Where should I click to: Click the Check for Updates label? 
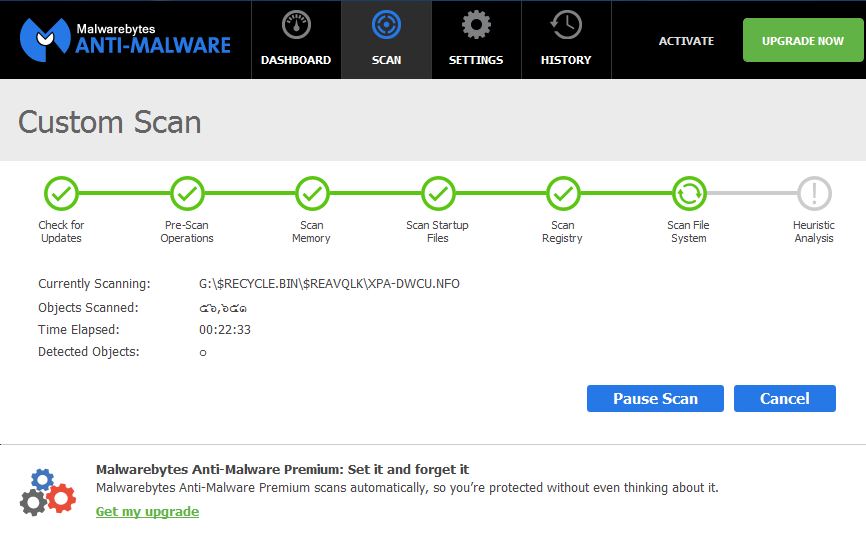[x=61, y=231]
